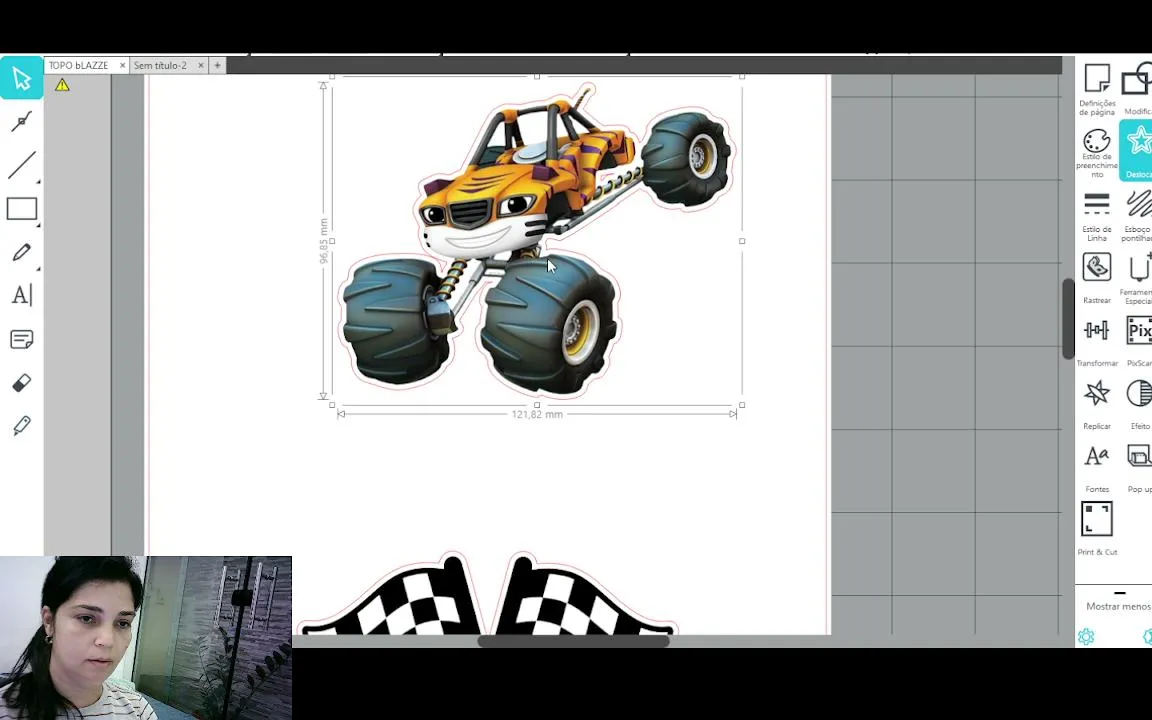Screen dimensions: 1152x720
Task: Click the bottom-left gear settings icon
Action: [1086, 636]
